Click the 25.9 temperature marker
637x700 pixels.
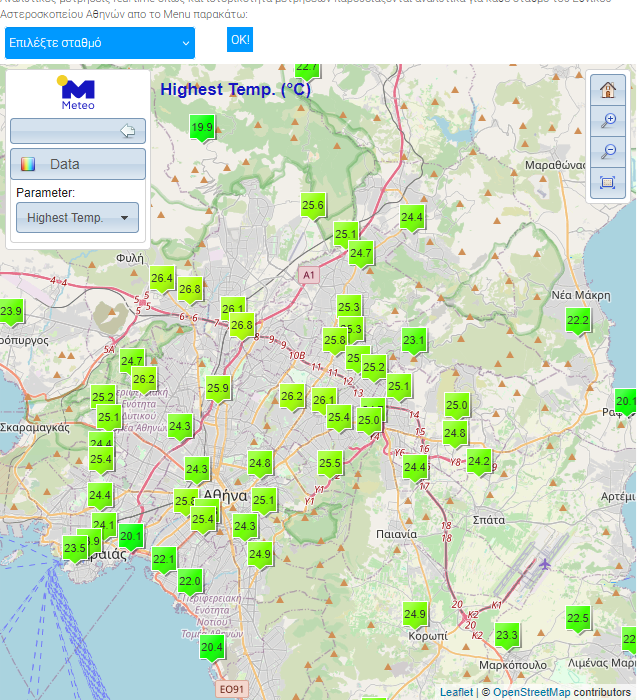[218, 389]
